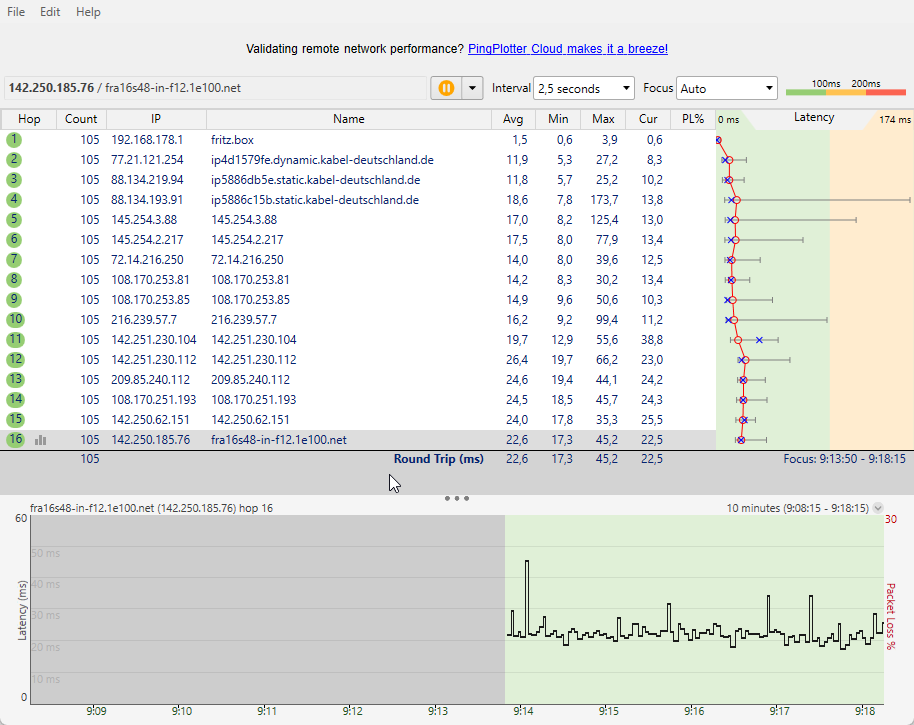The image size is (914, 725).
Task: Pause tracing with the orange pause icon
Action: point(444,88)
